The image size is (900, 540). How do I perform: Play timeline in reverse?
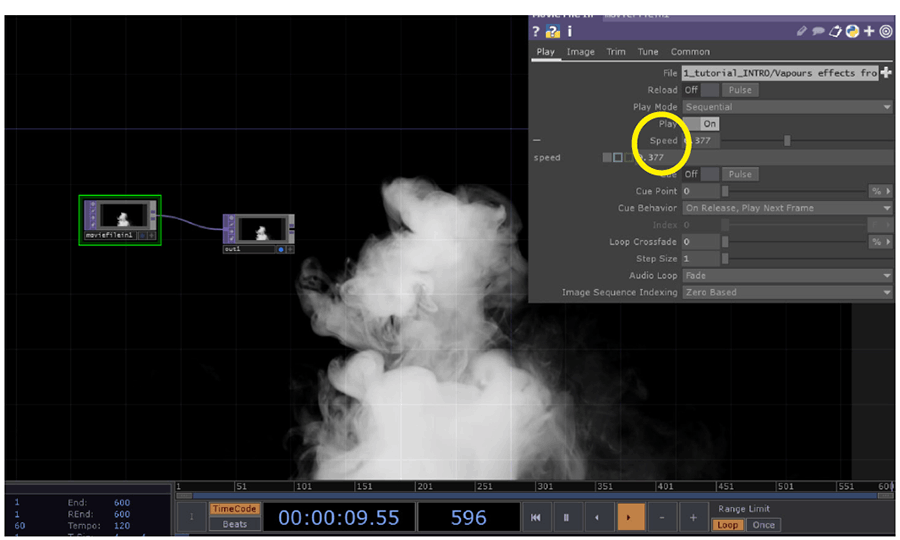click(597, 517)
